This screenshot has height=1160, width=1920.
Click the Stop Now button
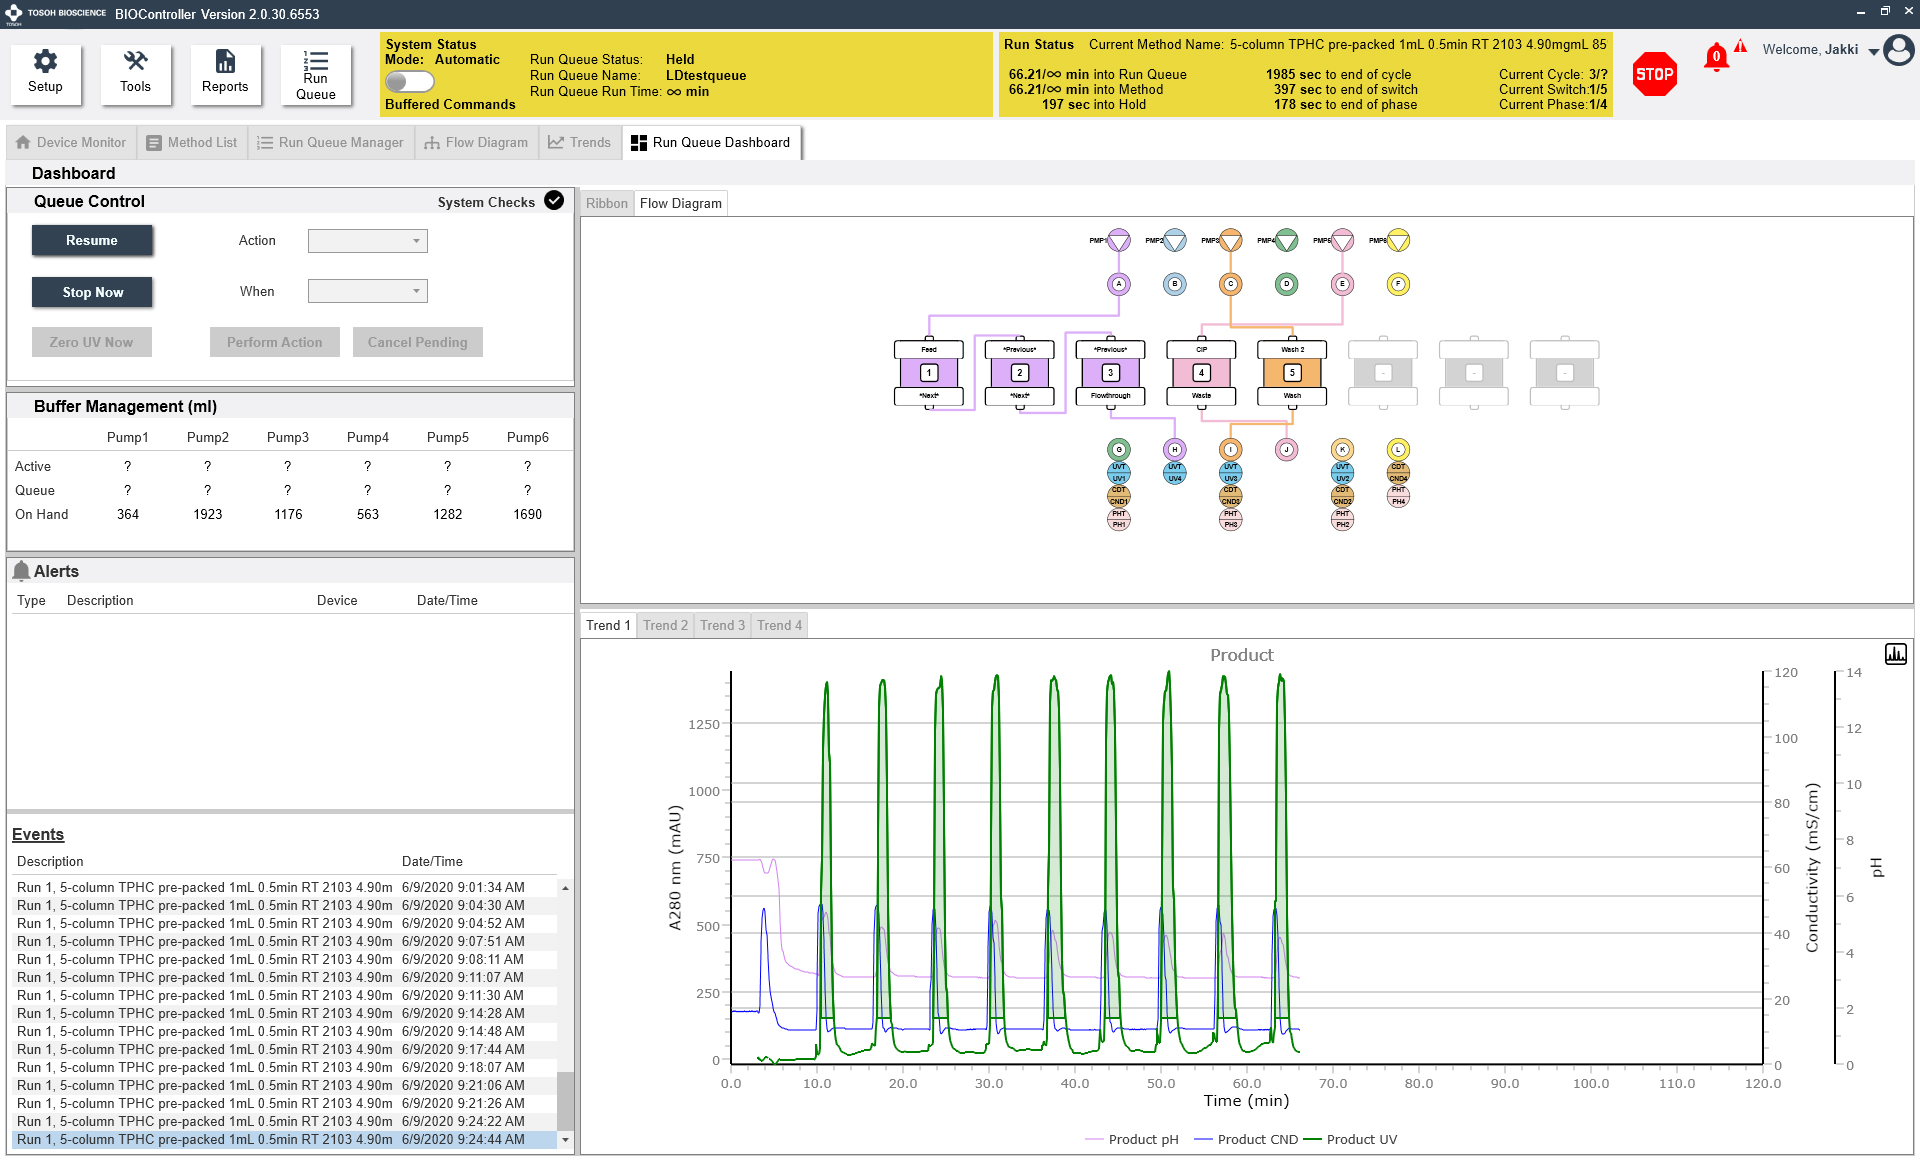pos(91,291)
